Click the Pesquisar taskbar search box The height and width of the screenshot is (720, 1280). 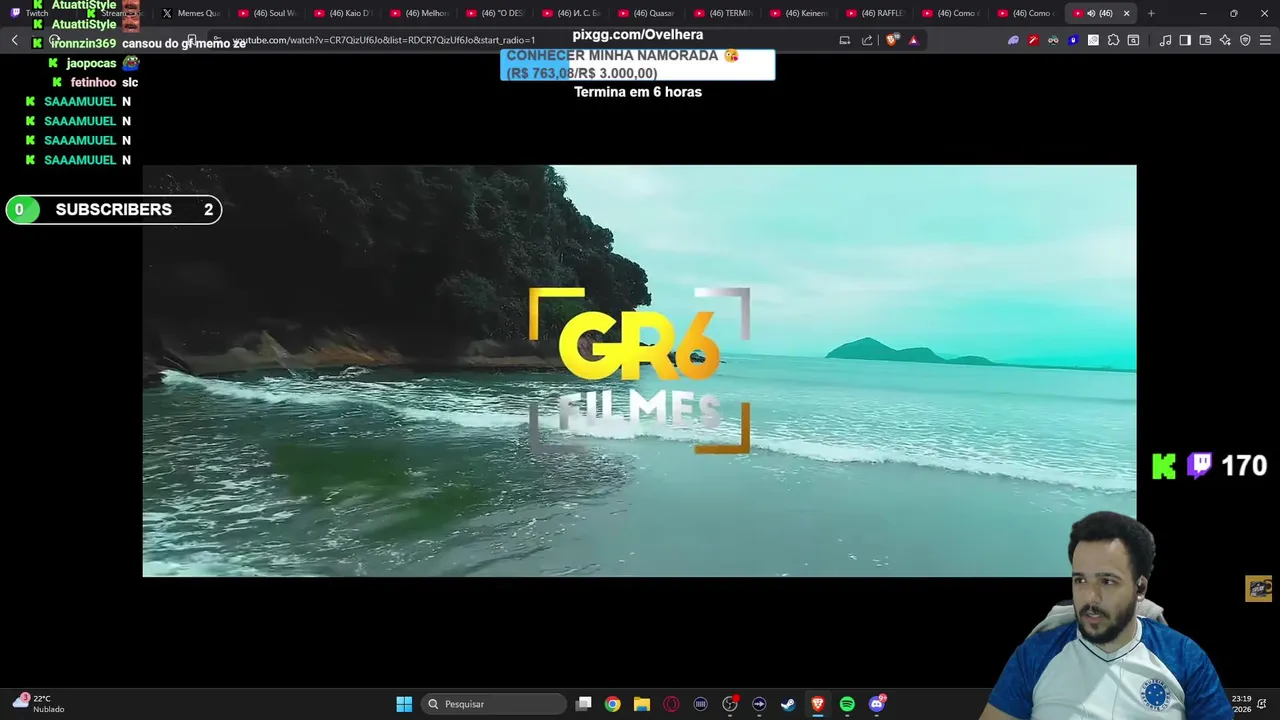click(x=494, y=704)
